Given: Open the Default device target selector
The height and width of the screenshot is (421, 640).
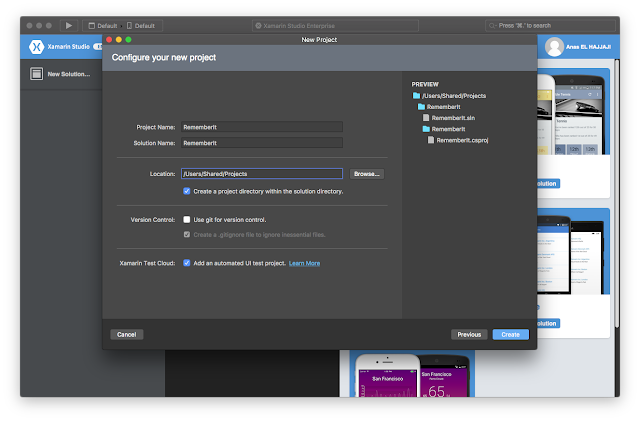Looking at the screenshot, I should coord(141,26).
